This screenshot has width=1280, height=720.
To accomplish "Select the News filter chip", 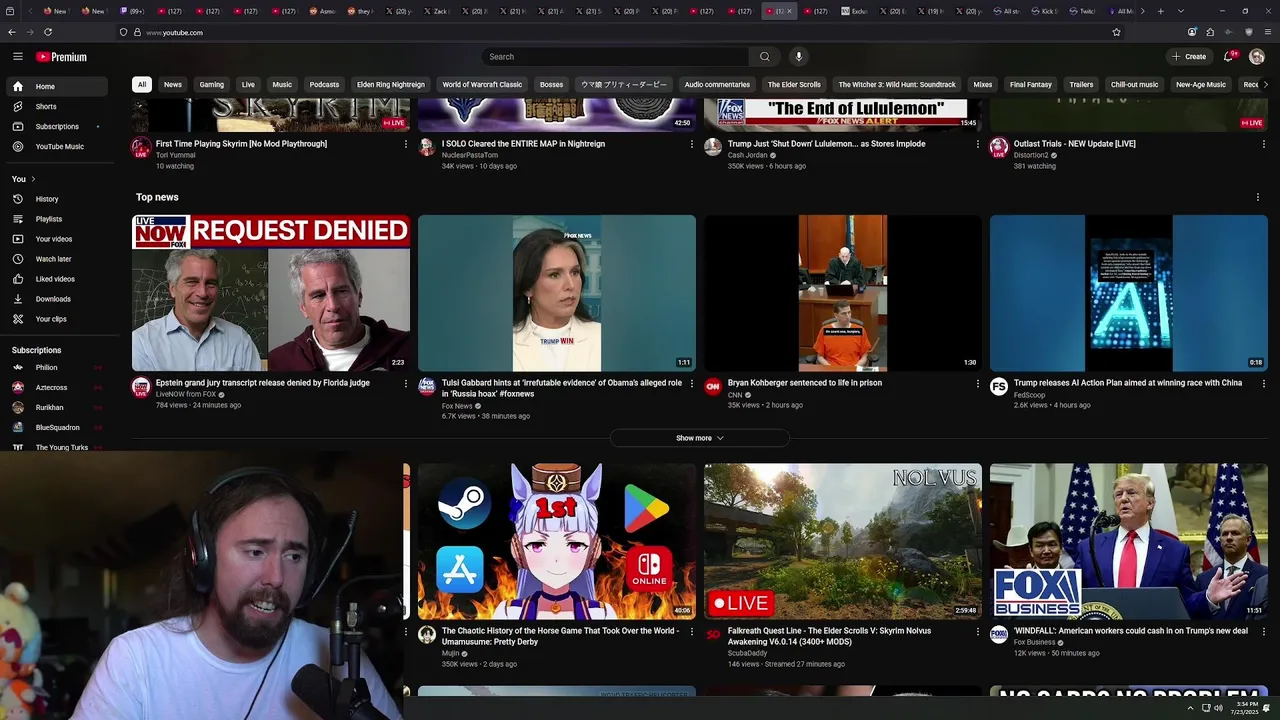I will (173, 85).
